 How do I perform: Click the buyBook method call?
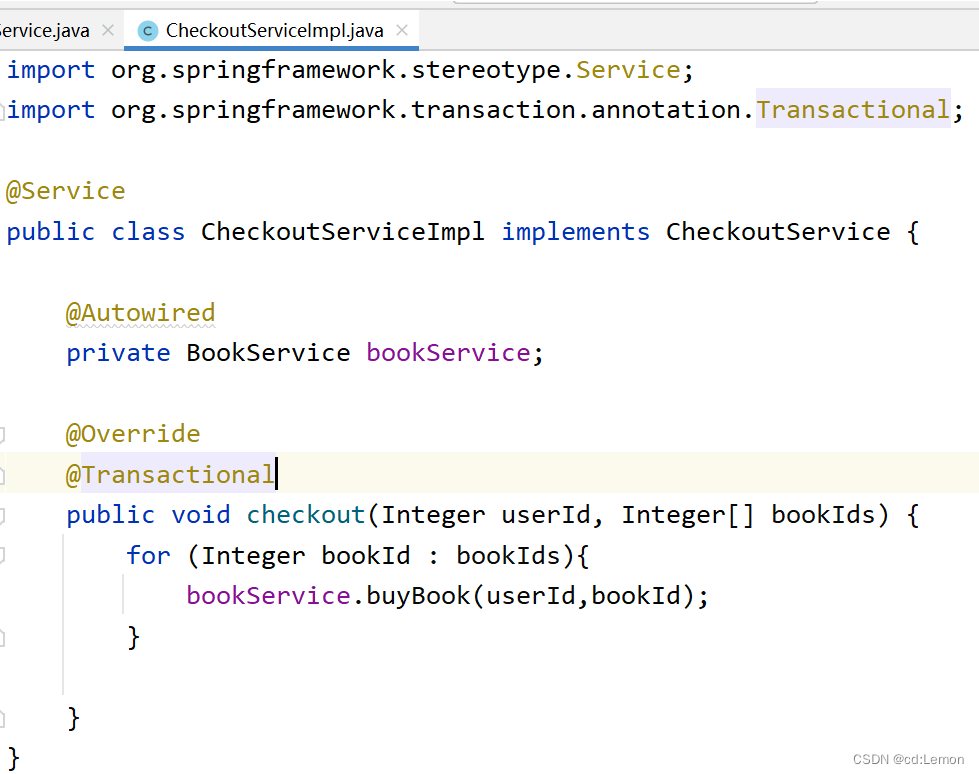(418, 595)
